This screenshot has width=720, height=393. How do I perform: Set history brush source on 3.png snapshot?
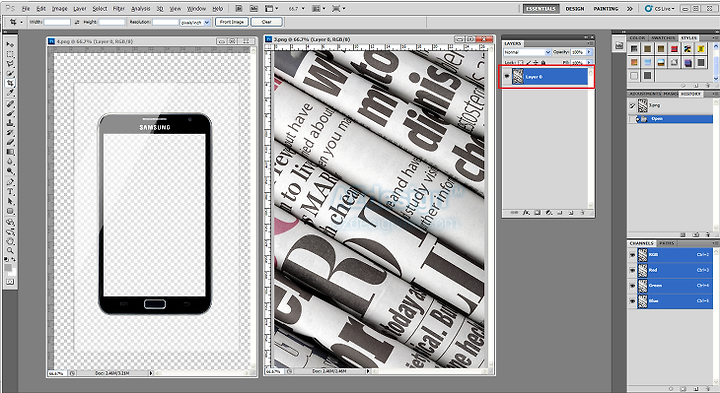tap(632, 106)
